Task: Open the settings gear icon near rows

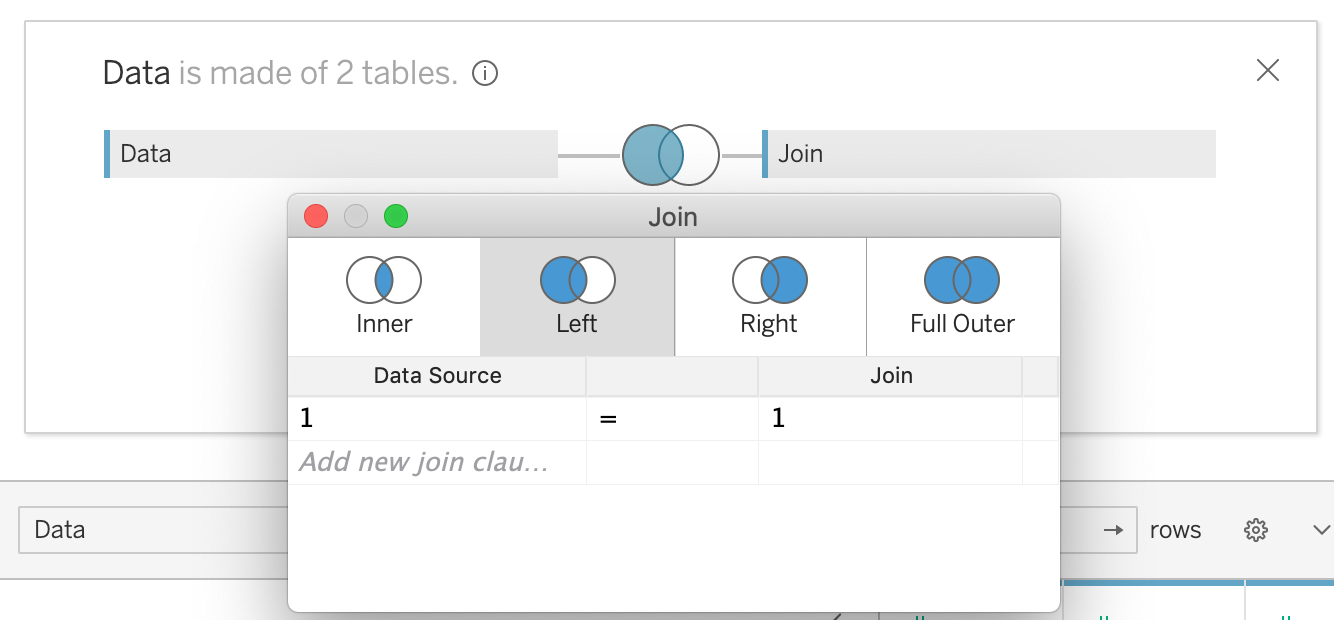Action: click(x=1256, y=530)
